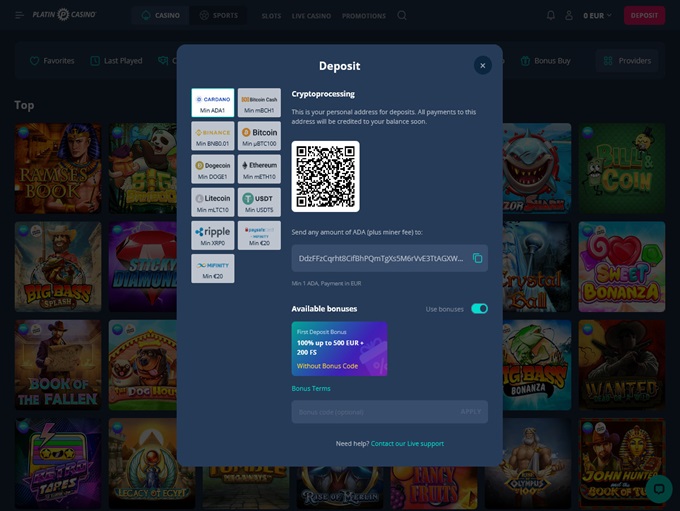Image resolution: width=680 pixels, height=511 pixels.
Task: Select USDT payment method
Action: pos(259,202)
